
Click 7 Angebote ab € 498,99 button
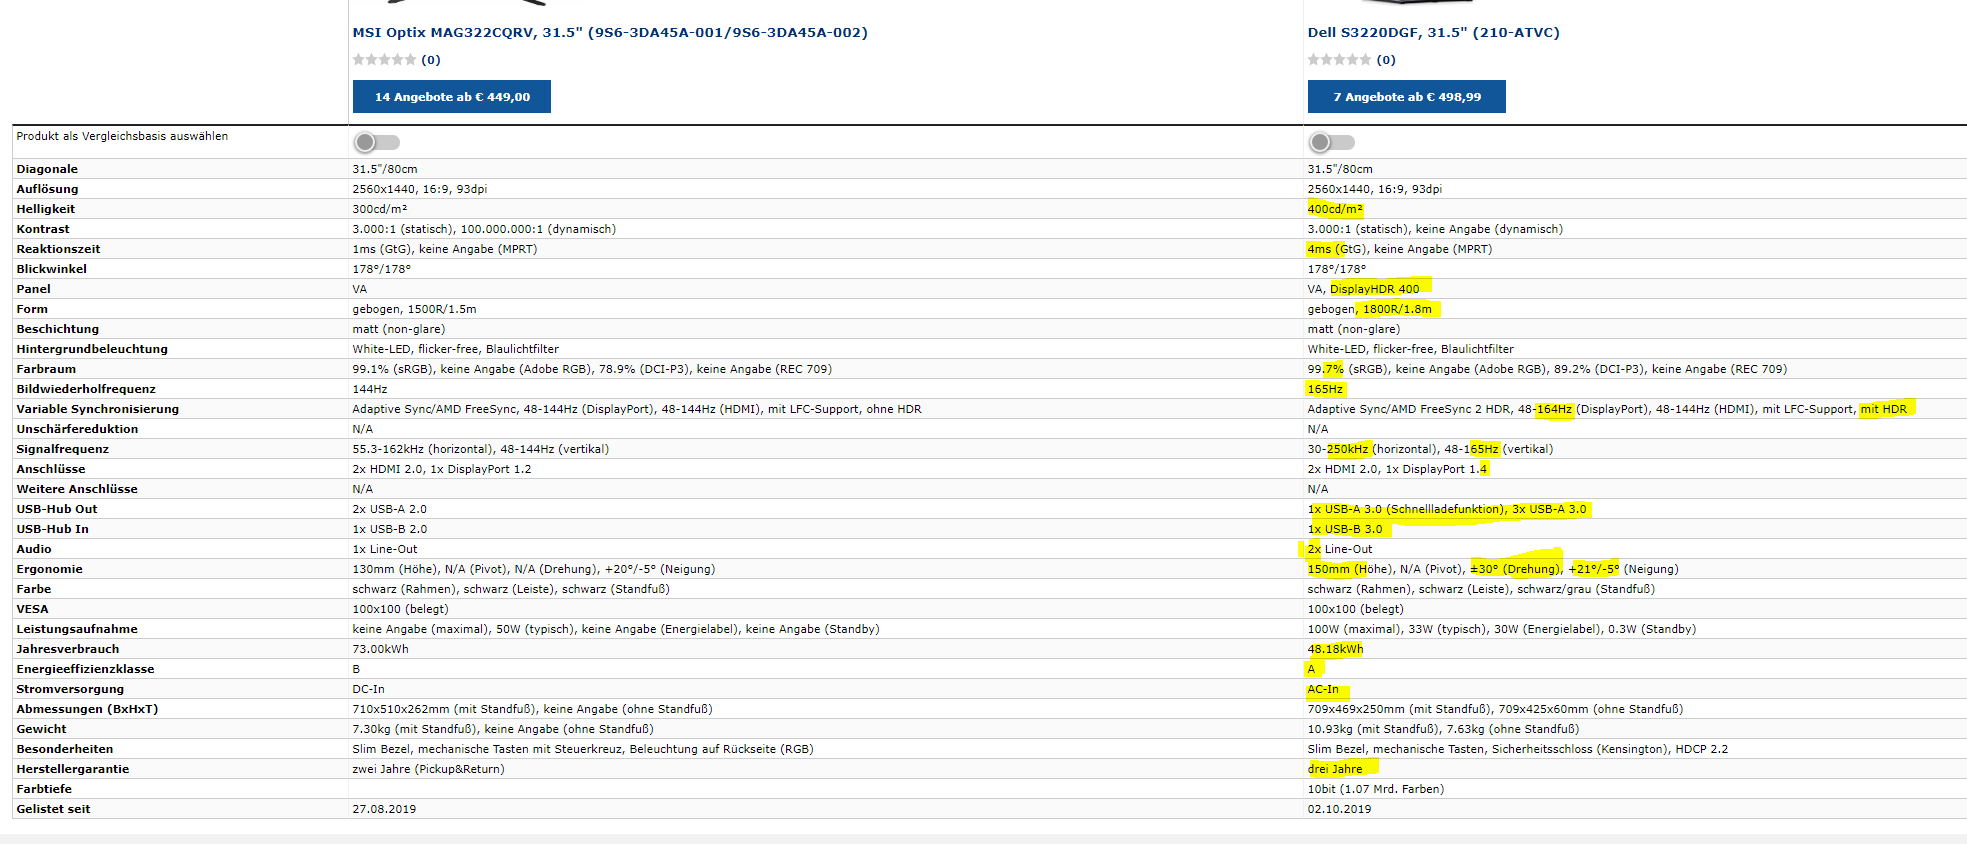(x=1407, y=97)
